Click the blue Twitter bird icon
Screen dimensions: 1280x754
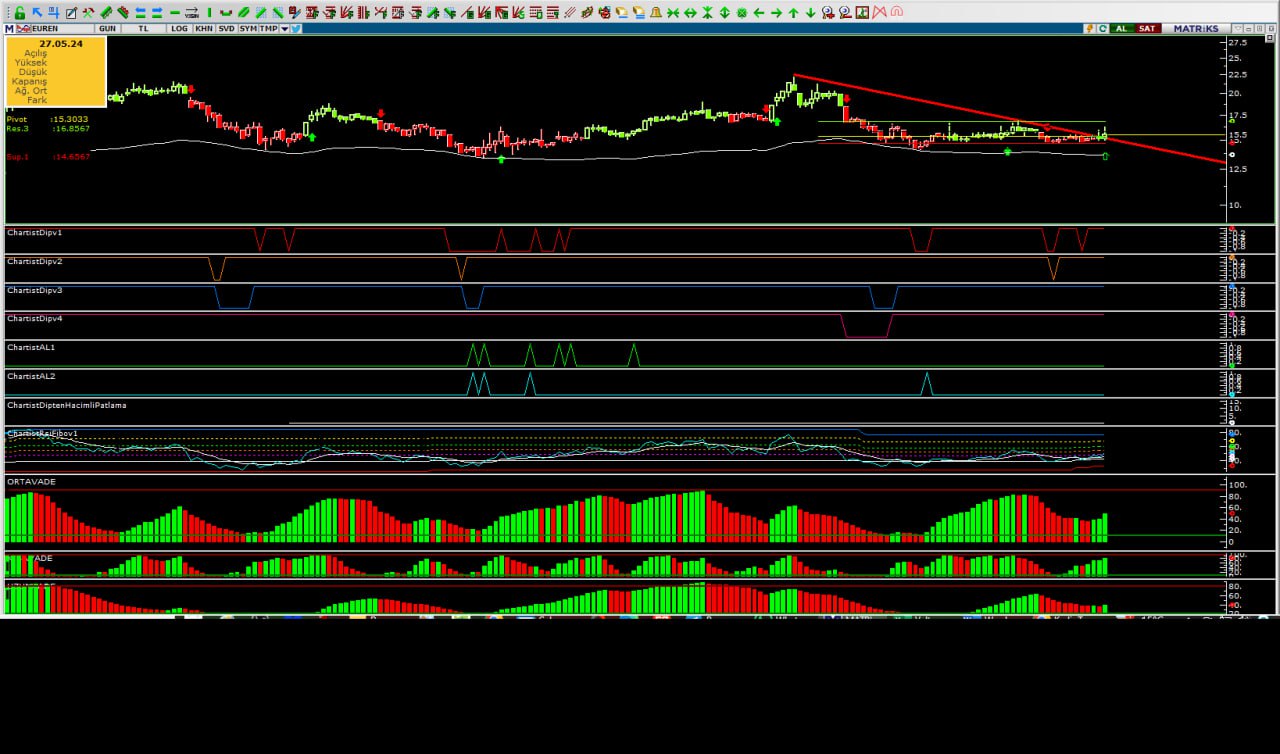tap(296, 28)
